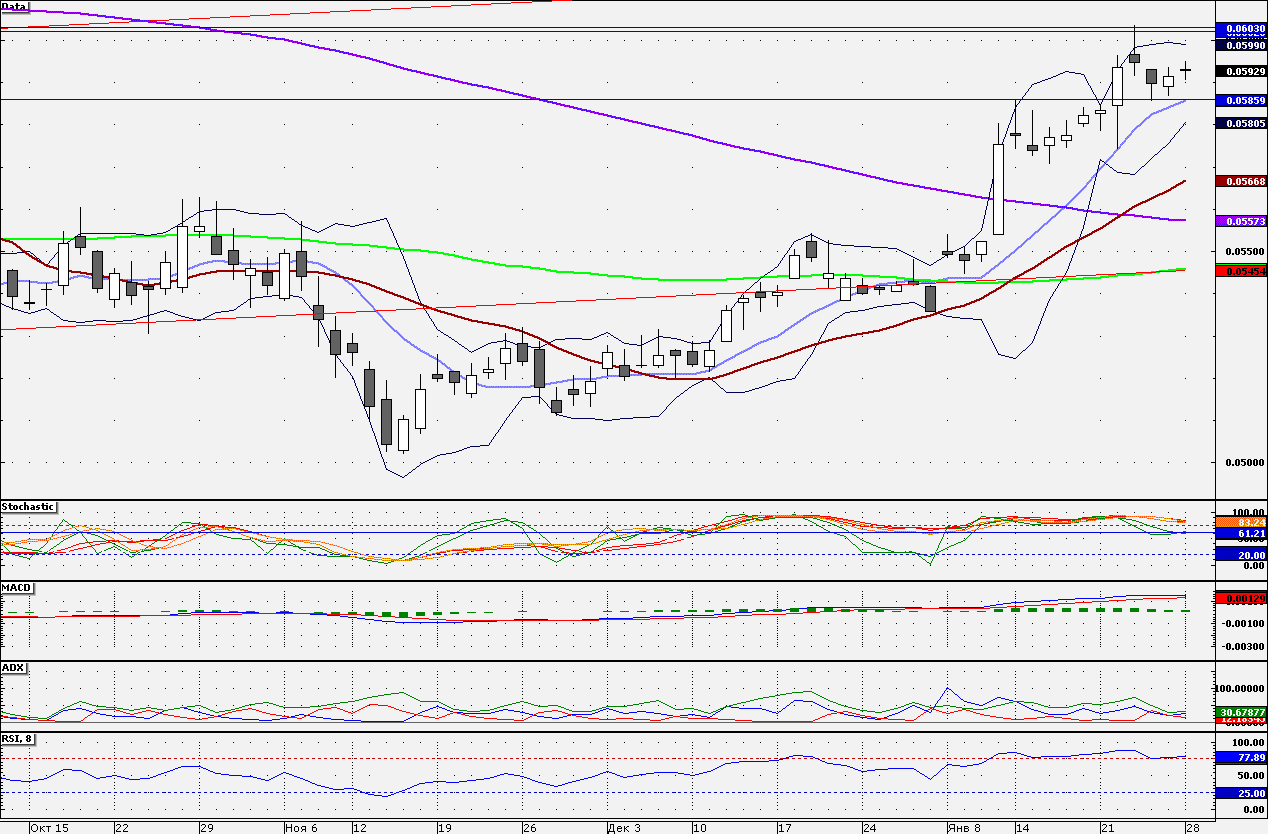Image resolution: width=1268 pixels, height=834 pixels.
Task: Click the blue 61.21 Stochastic value tag
Action: pos(1241,534)
